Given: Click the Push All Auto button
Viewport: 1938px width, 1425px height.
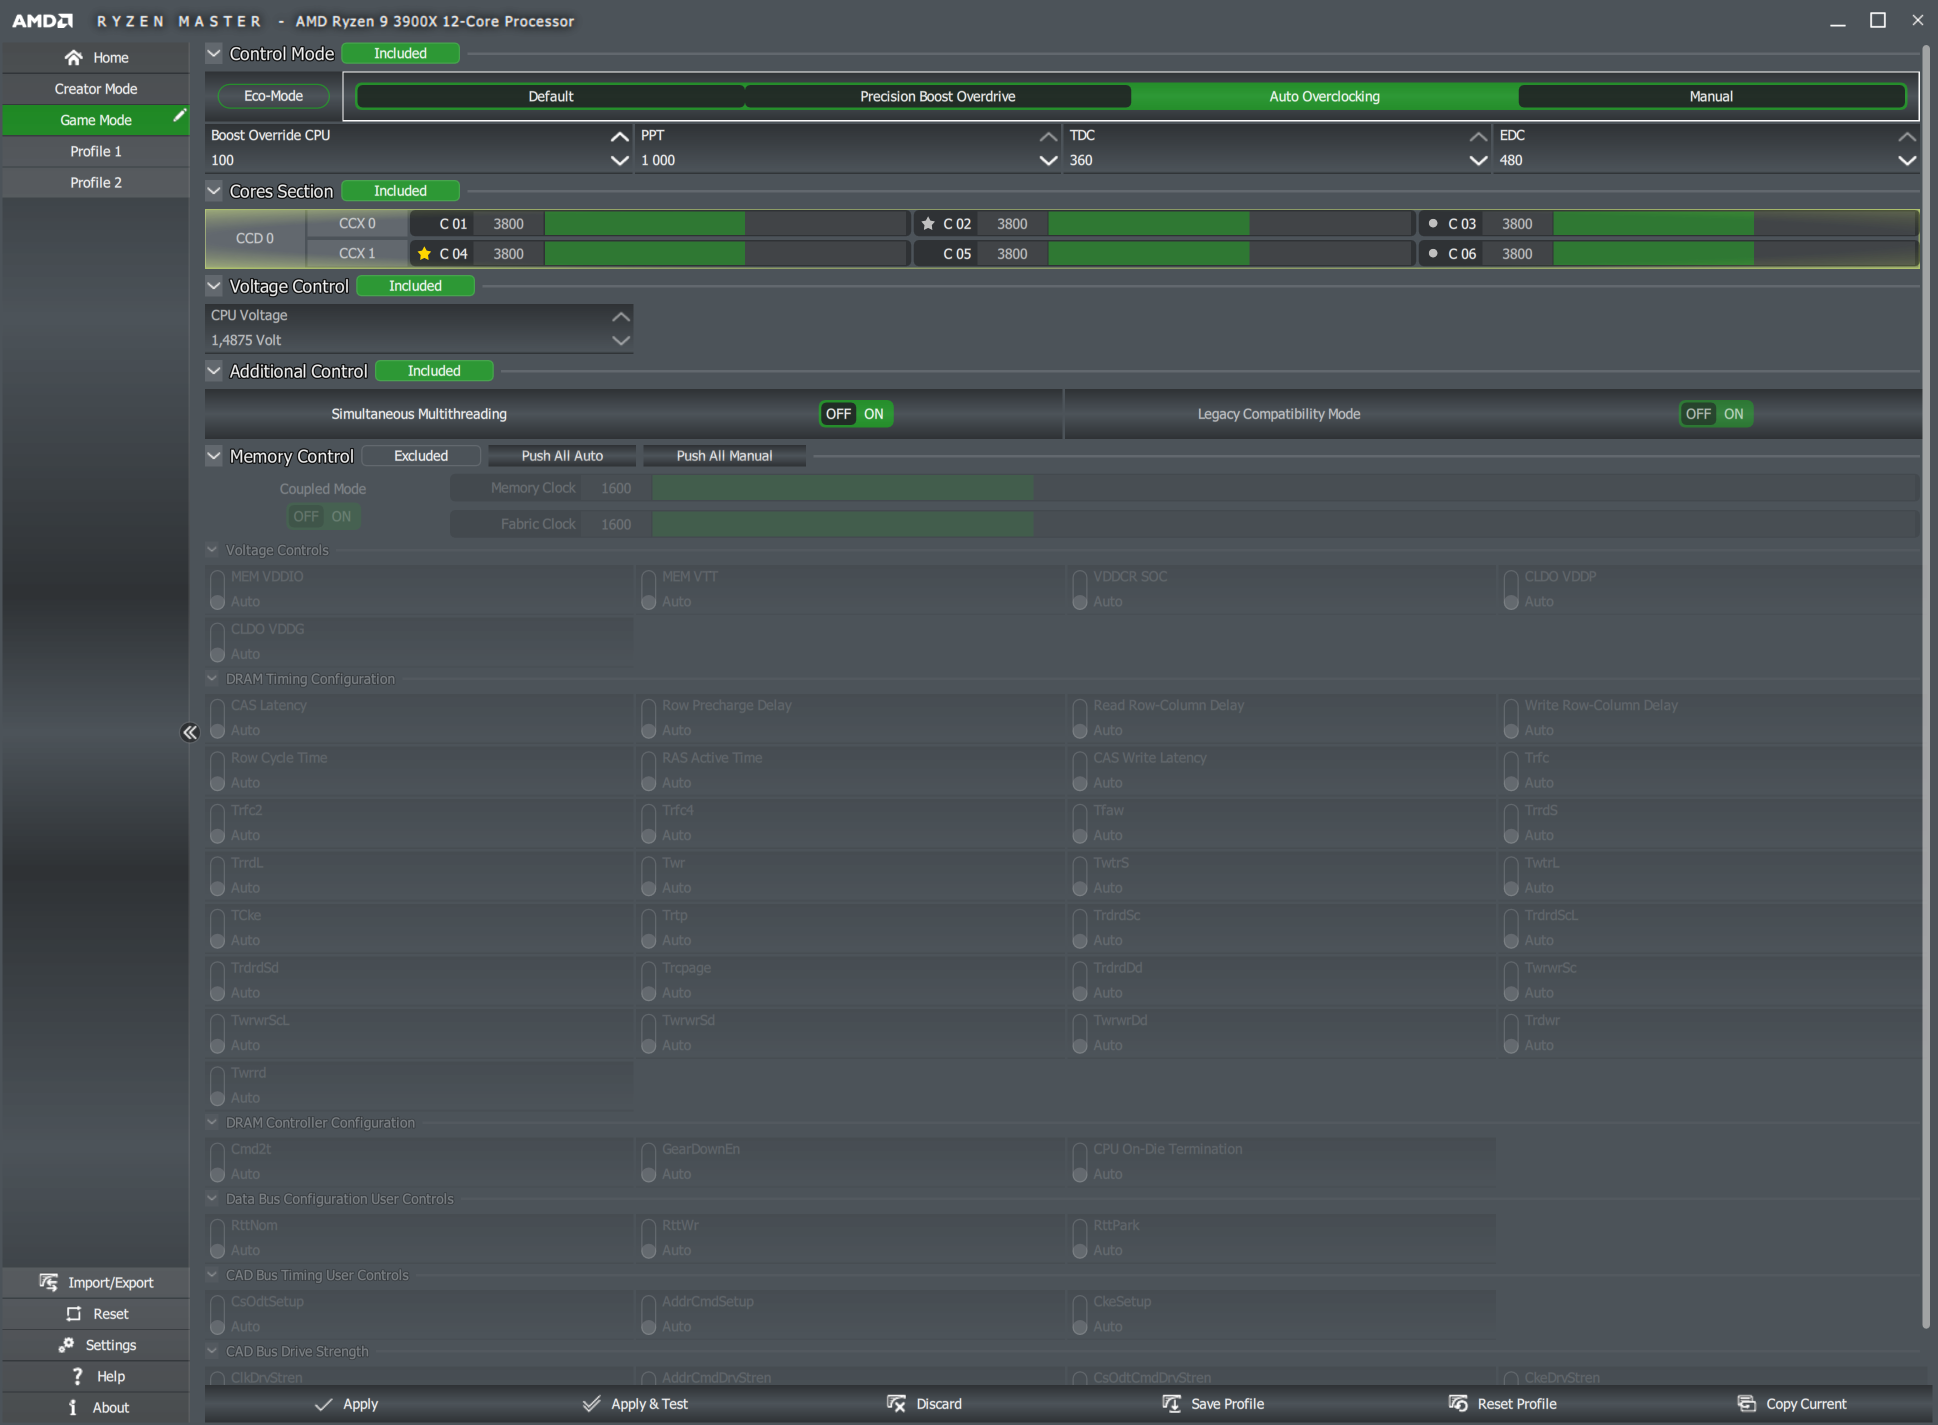Looking at the screenshot, I should 562,456.
